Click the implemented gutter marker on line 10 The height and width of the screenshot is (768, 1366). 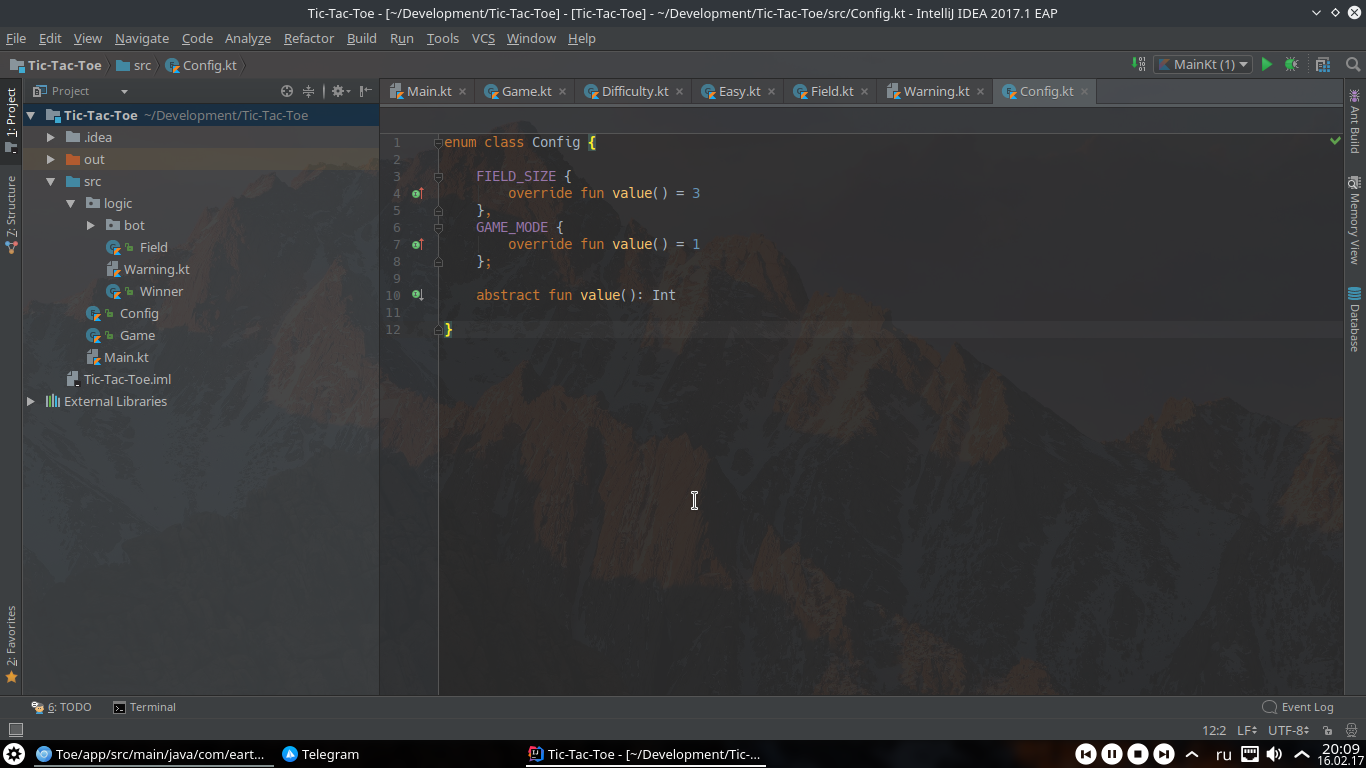pos(417,295)
